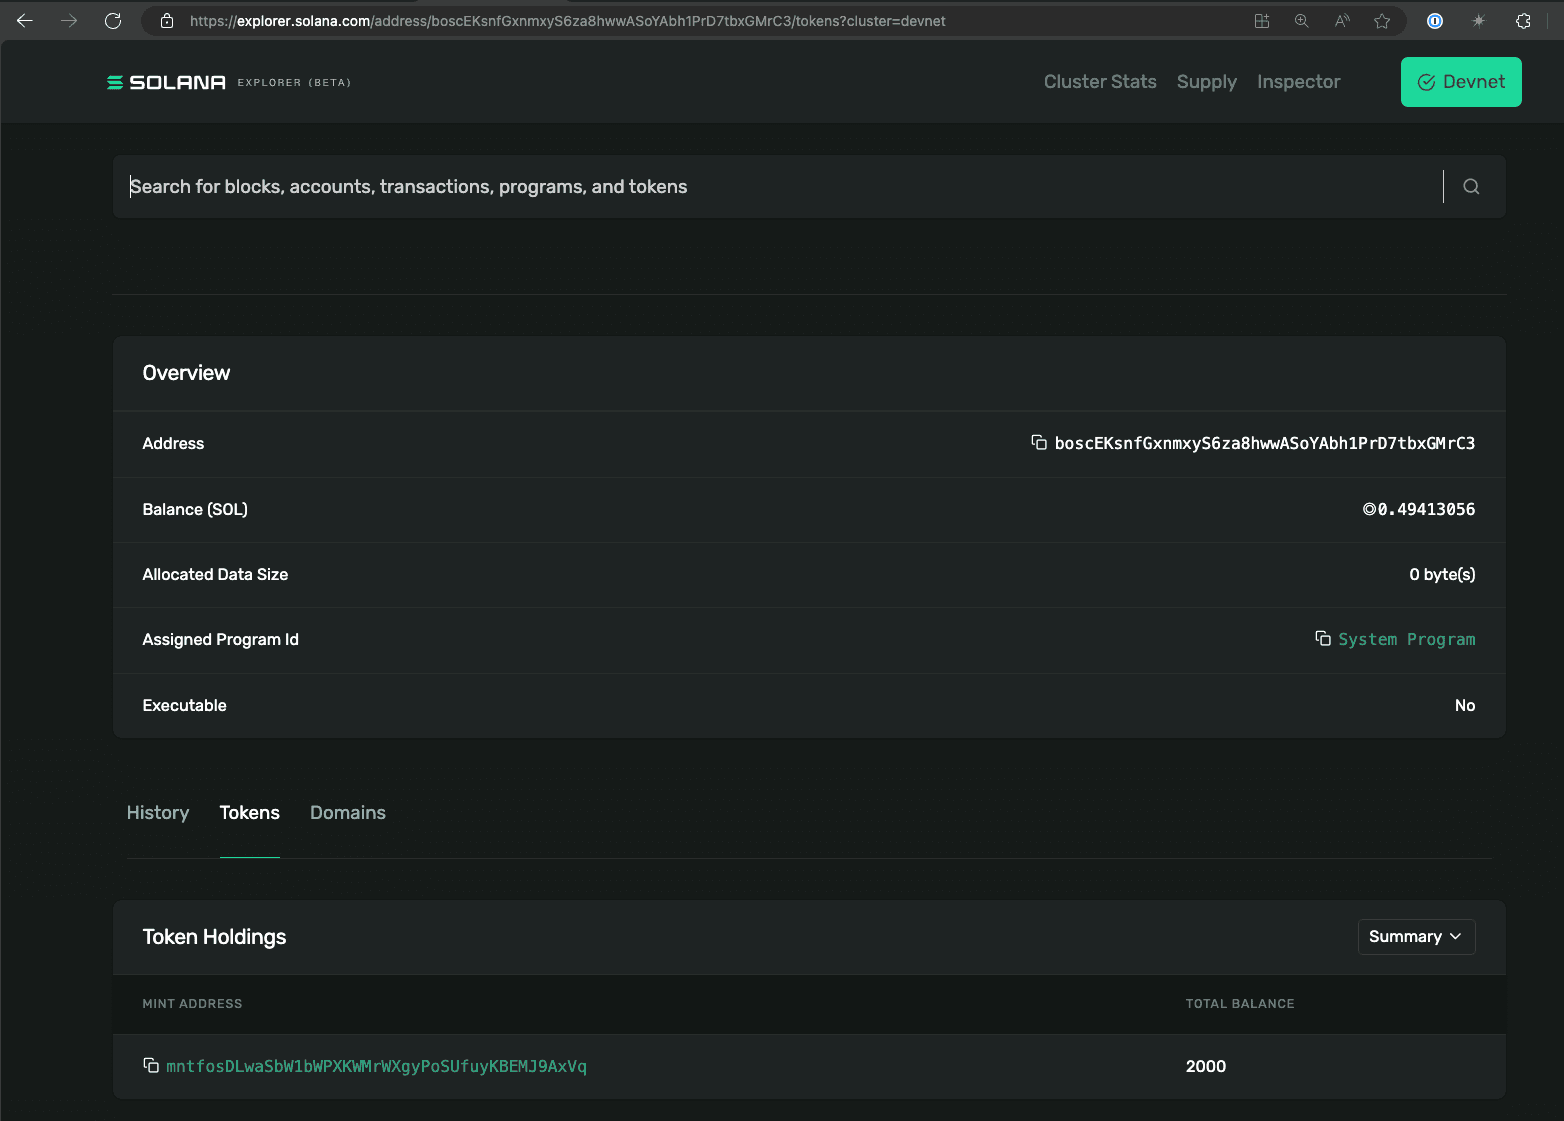This screenshot has height=1121, width=1564.
Task: Open the System Program link
Action: [x=1406, y=639]
